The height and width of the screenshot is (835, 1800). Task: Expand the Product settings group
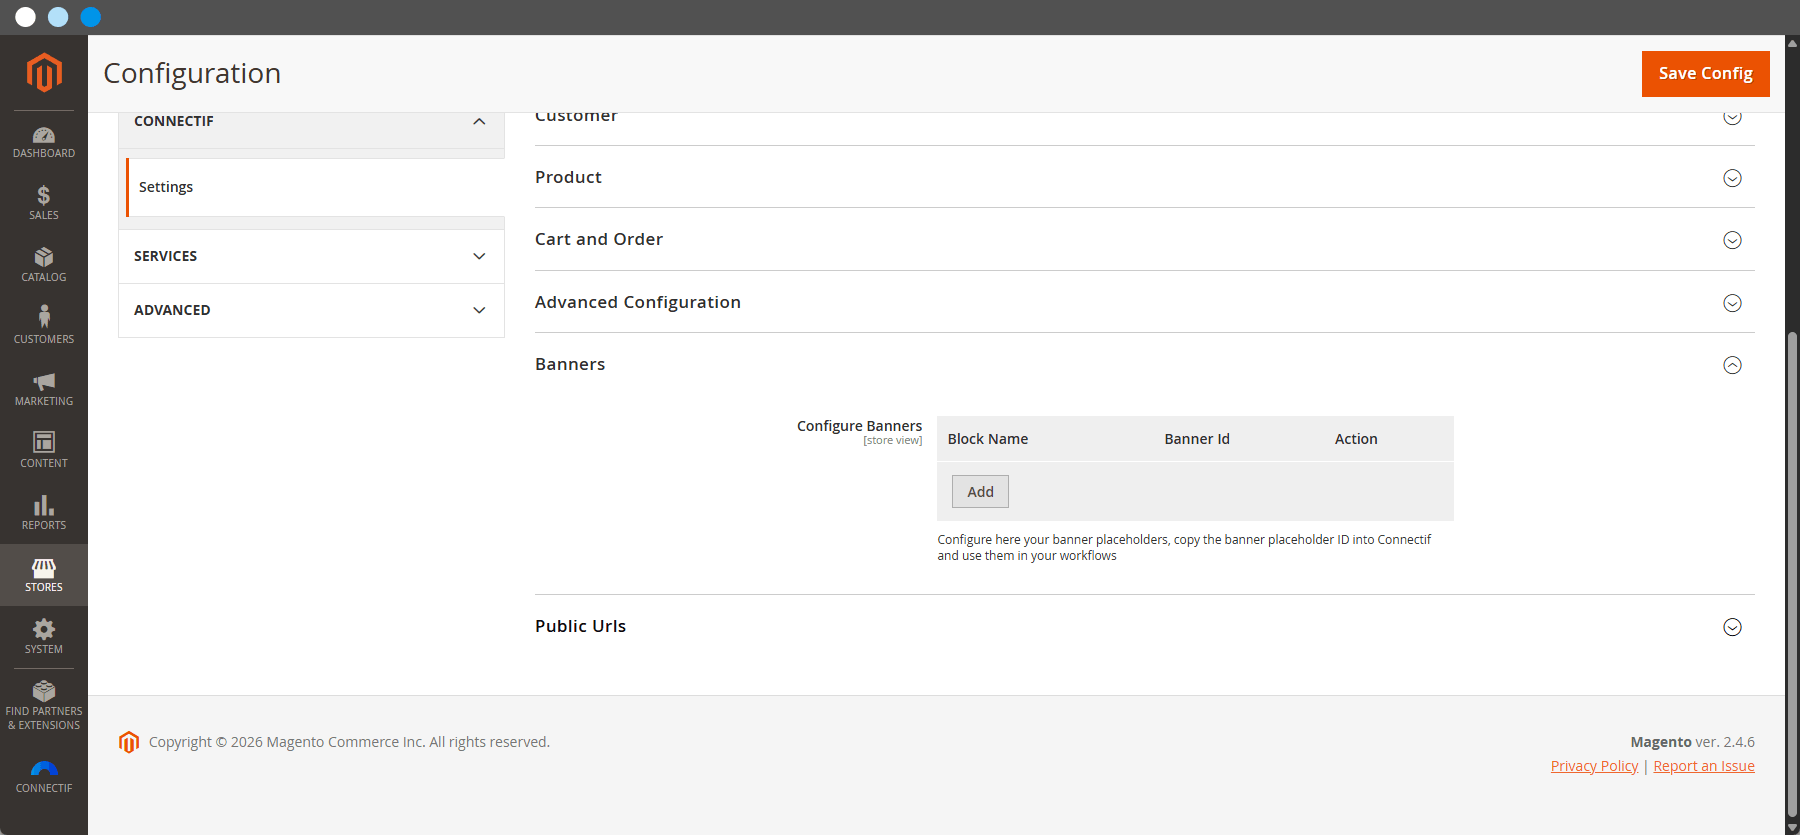pyautogui.click(x=1144, y=177)
